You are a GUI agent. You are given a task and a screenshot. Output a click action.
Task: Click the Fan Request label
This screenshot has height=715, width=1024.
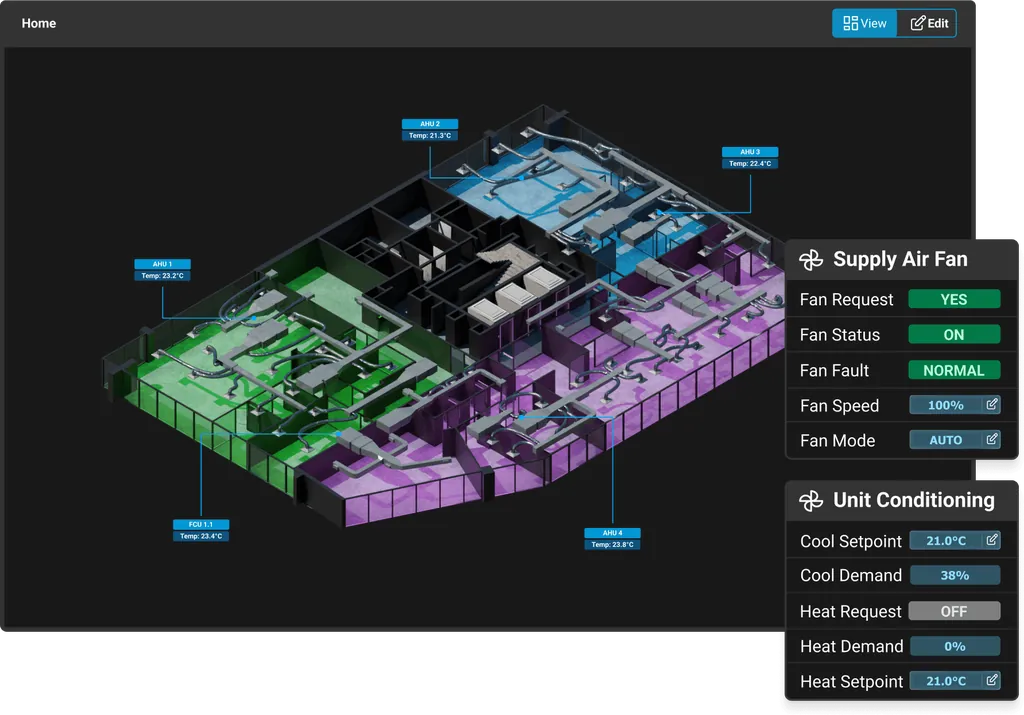[846, 300]
